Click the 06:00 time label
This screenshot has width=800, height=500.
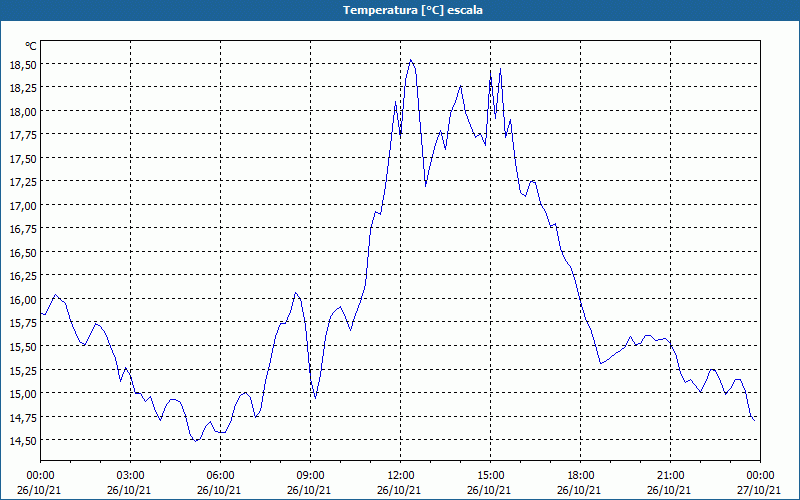[x=220, y=476]
